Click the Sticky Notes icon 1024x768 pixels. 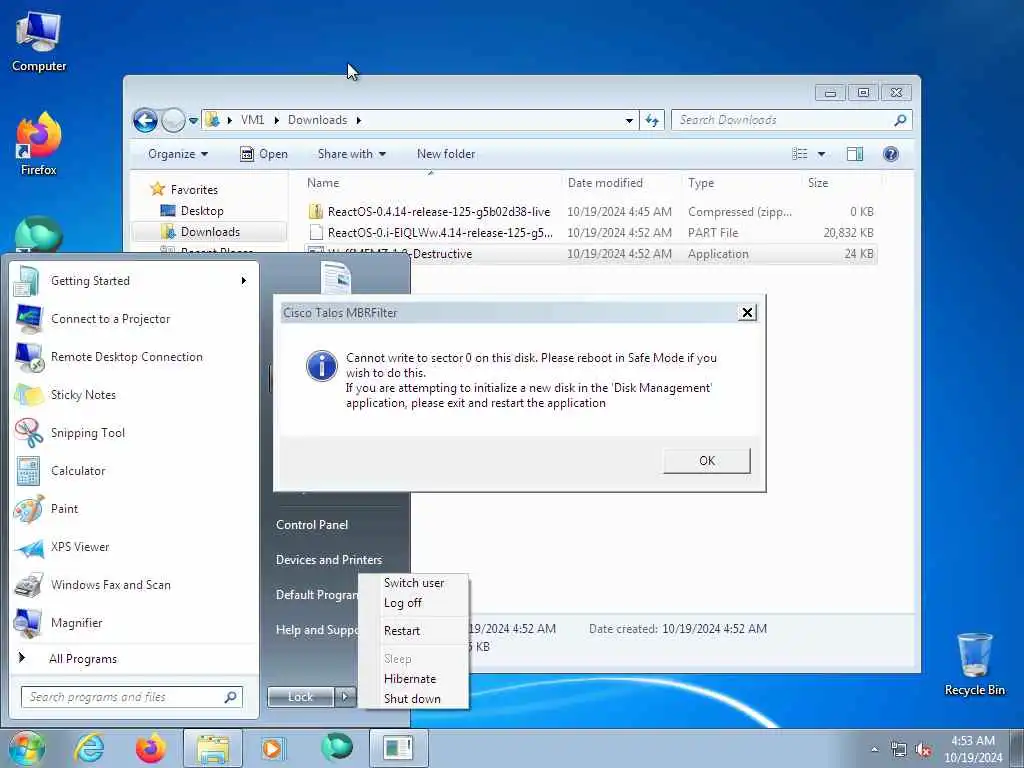[x=29, y=395]
